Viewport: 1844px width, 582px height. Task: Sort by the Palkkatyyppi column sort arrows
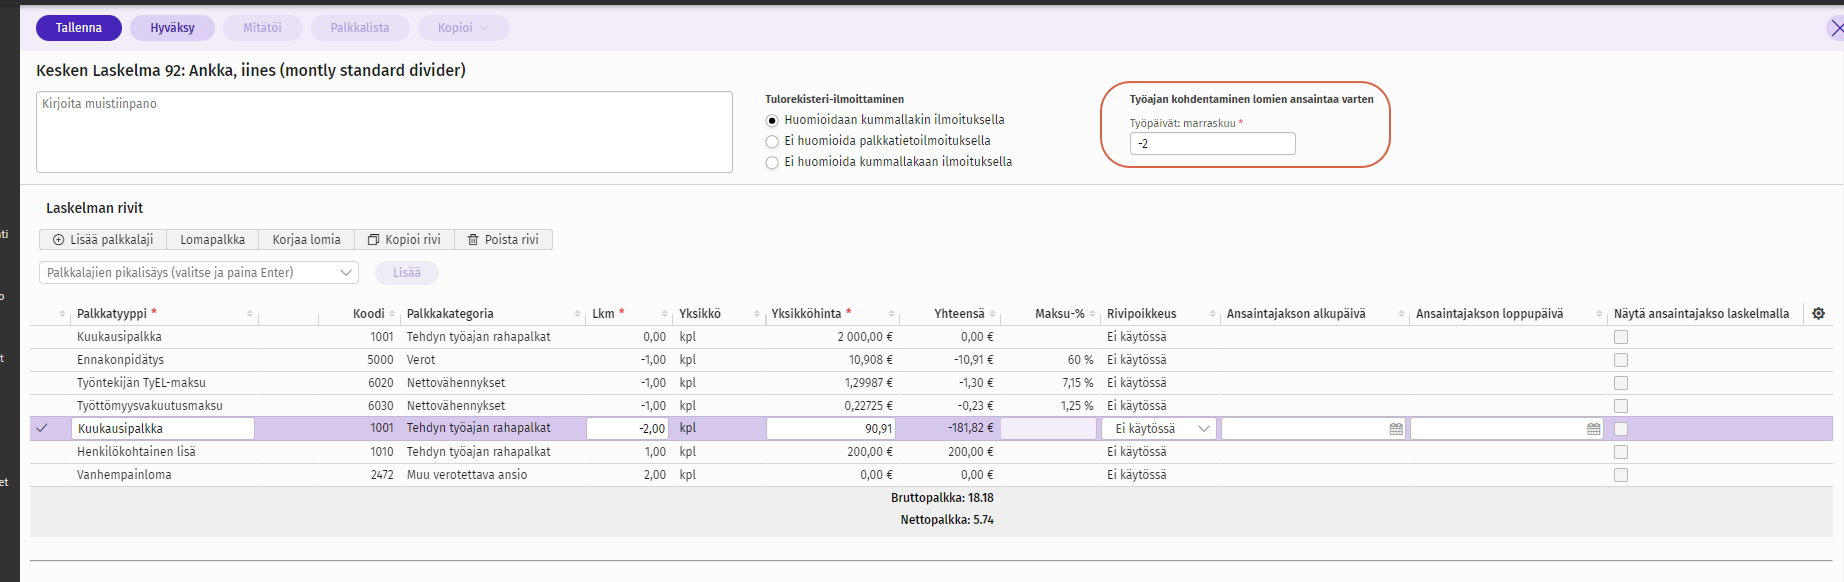pos(250,314)
